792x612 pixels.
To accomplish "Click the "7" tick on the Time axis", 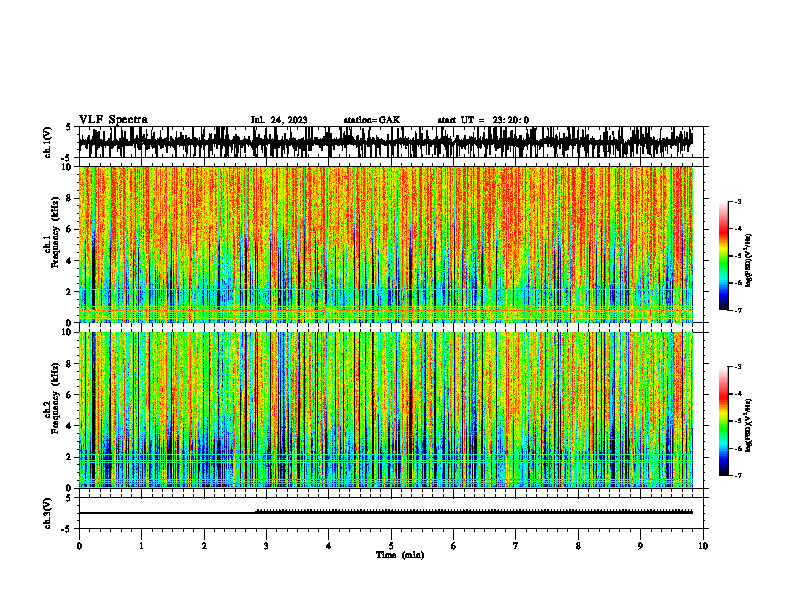I will [x=516, y=546].
